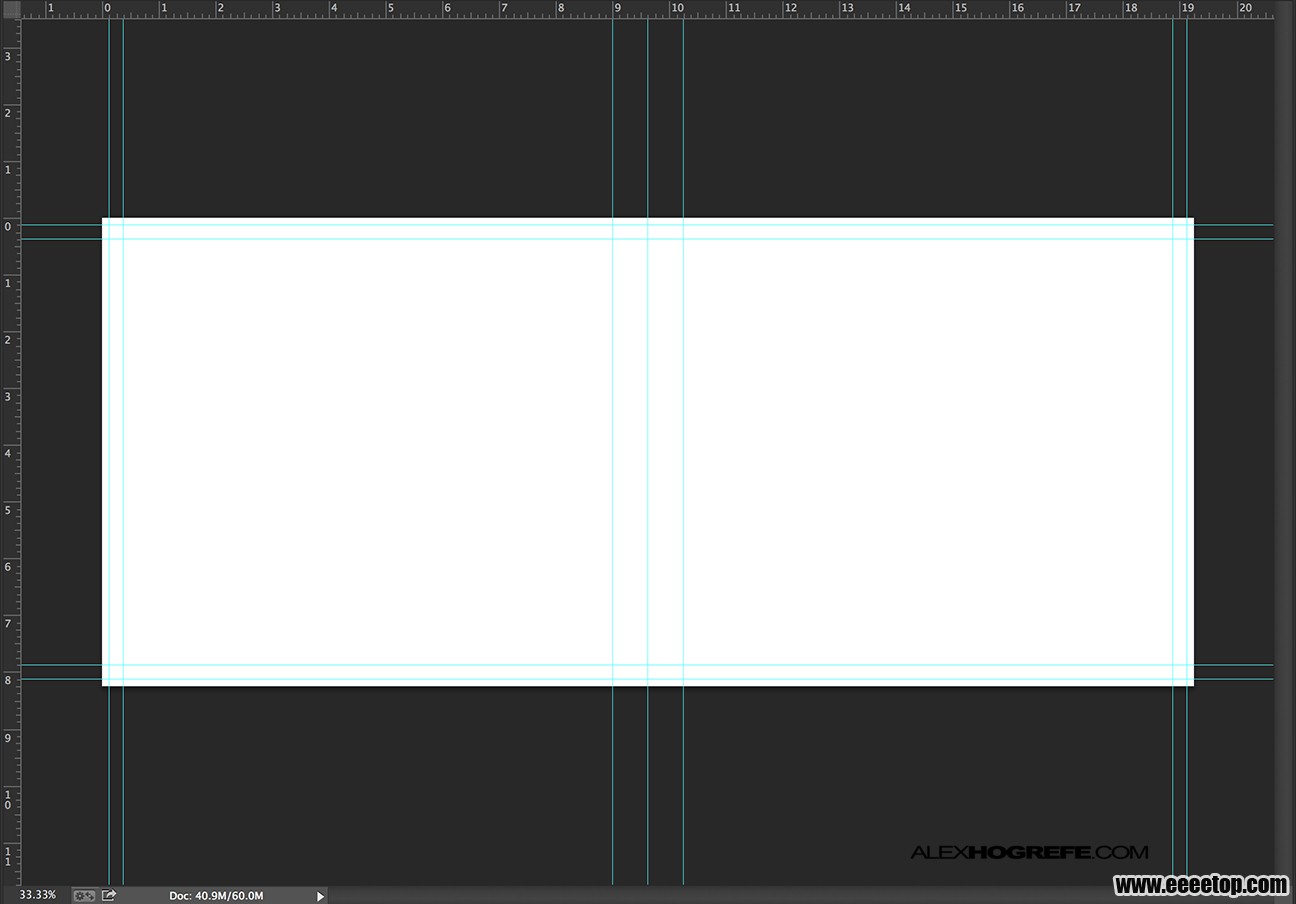The image size is (1296, 904).
Task: Click the Doc: 40.9M/60.0M status text
Action: point(216,896)
